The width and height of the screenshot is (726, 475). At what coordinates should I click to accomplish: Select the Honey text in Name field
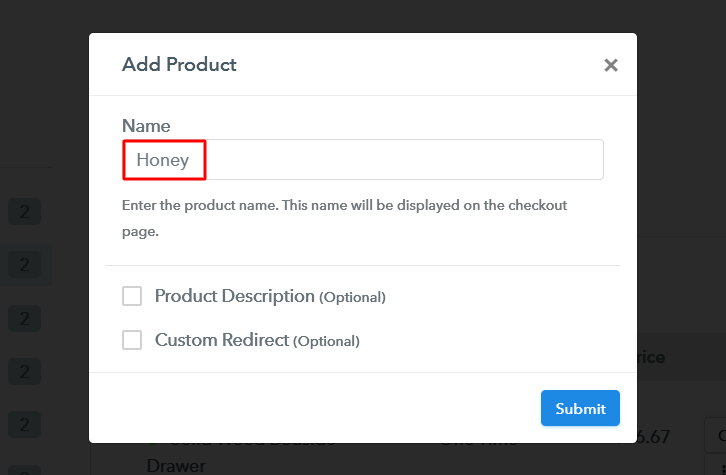(163, 160)
